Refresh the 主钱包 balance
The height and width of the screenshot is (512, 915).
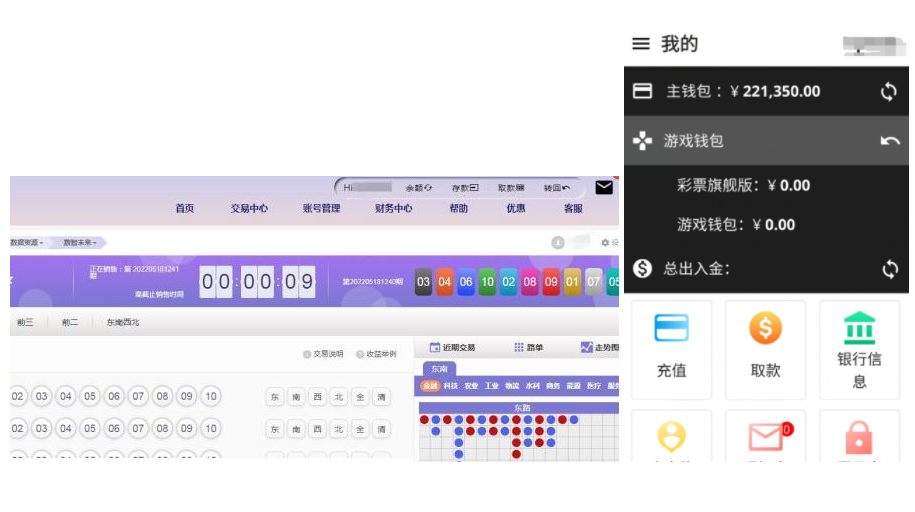tap(889, 92)
